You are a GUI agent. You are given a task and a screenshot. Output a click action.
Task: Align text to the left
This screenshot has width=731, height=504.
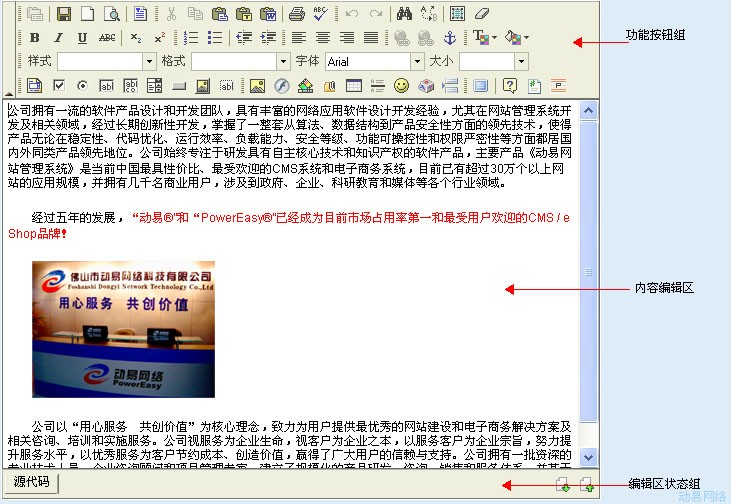click(x=299, y=37)
